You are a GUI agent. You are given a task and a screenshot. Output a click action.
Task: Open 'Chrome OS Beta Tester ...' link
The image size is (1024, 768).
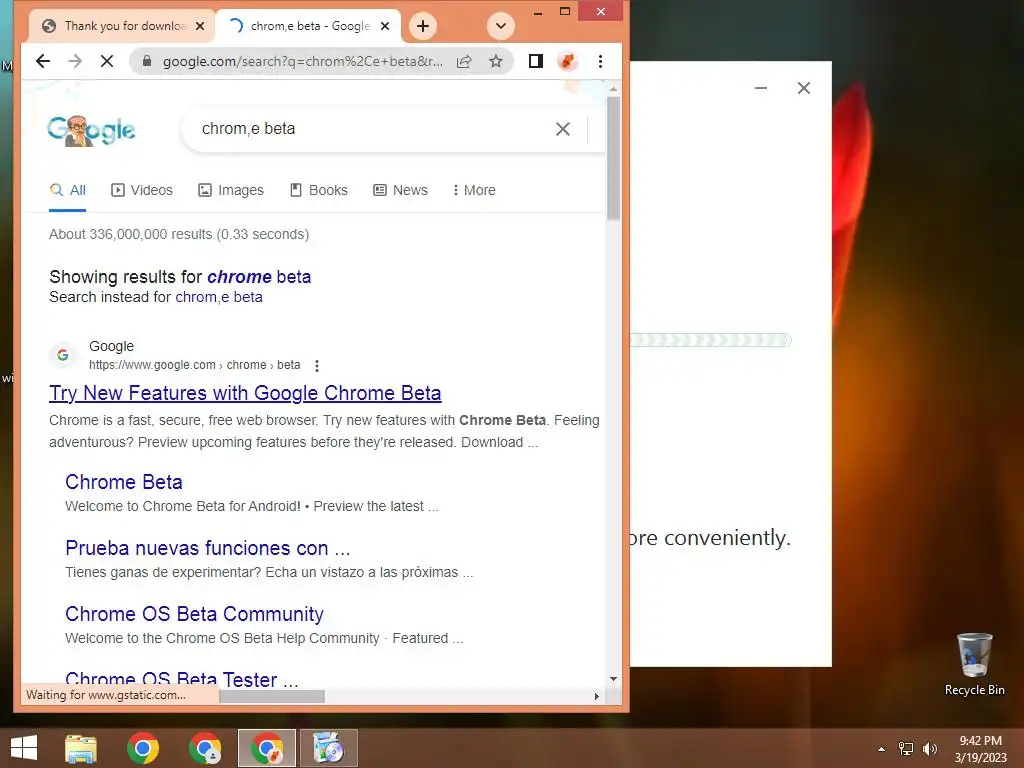[x=182, y=679]
